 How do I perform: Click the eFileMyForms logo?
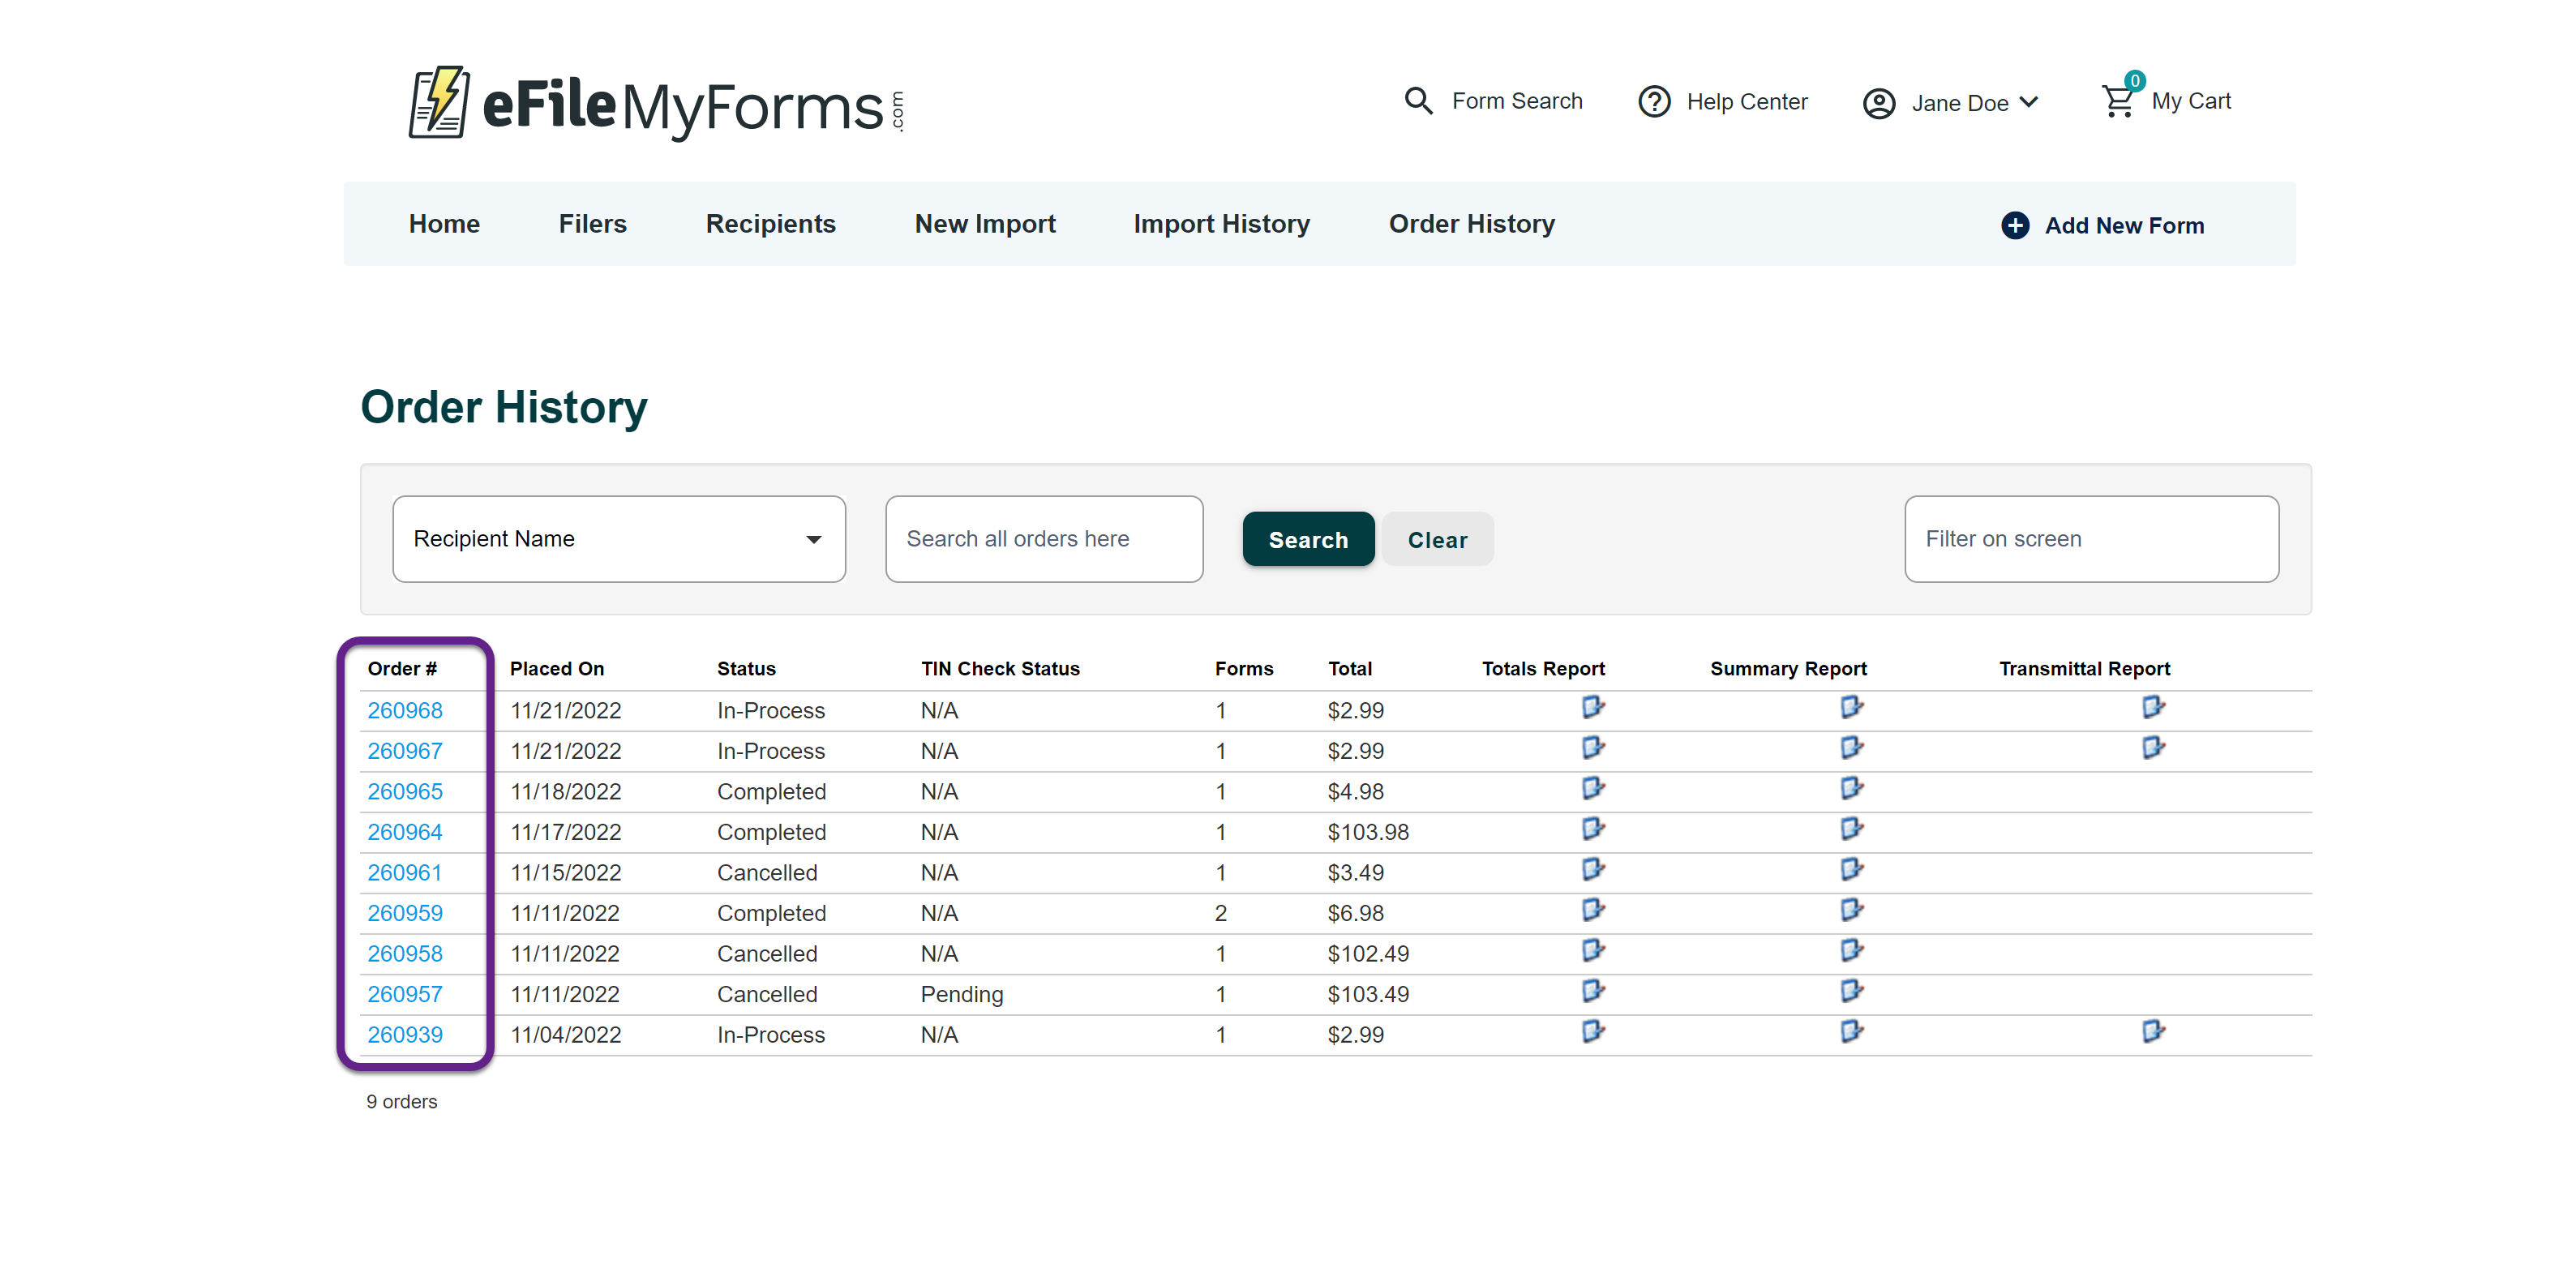click(x=656, y=104)
